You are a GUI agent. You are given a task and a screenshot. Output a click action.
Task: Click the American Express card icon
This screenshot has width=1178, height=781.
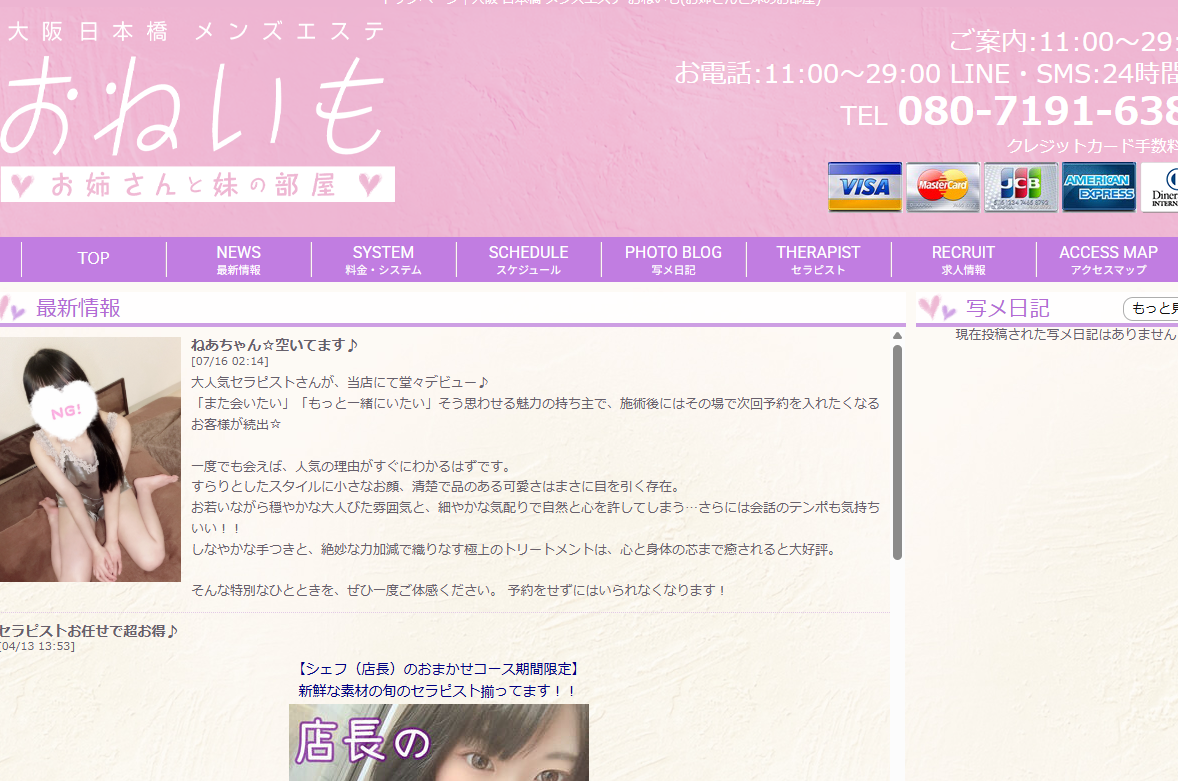pyautogui.click(x=1099, y=187)
